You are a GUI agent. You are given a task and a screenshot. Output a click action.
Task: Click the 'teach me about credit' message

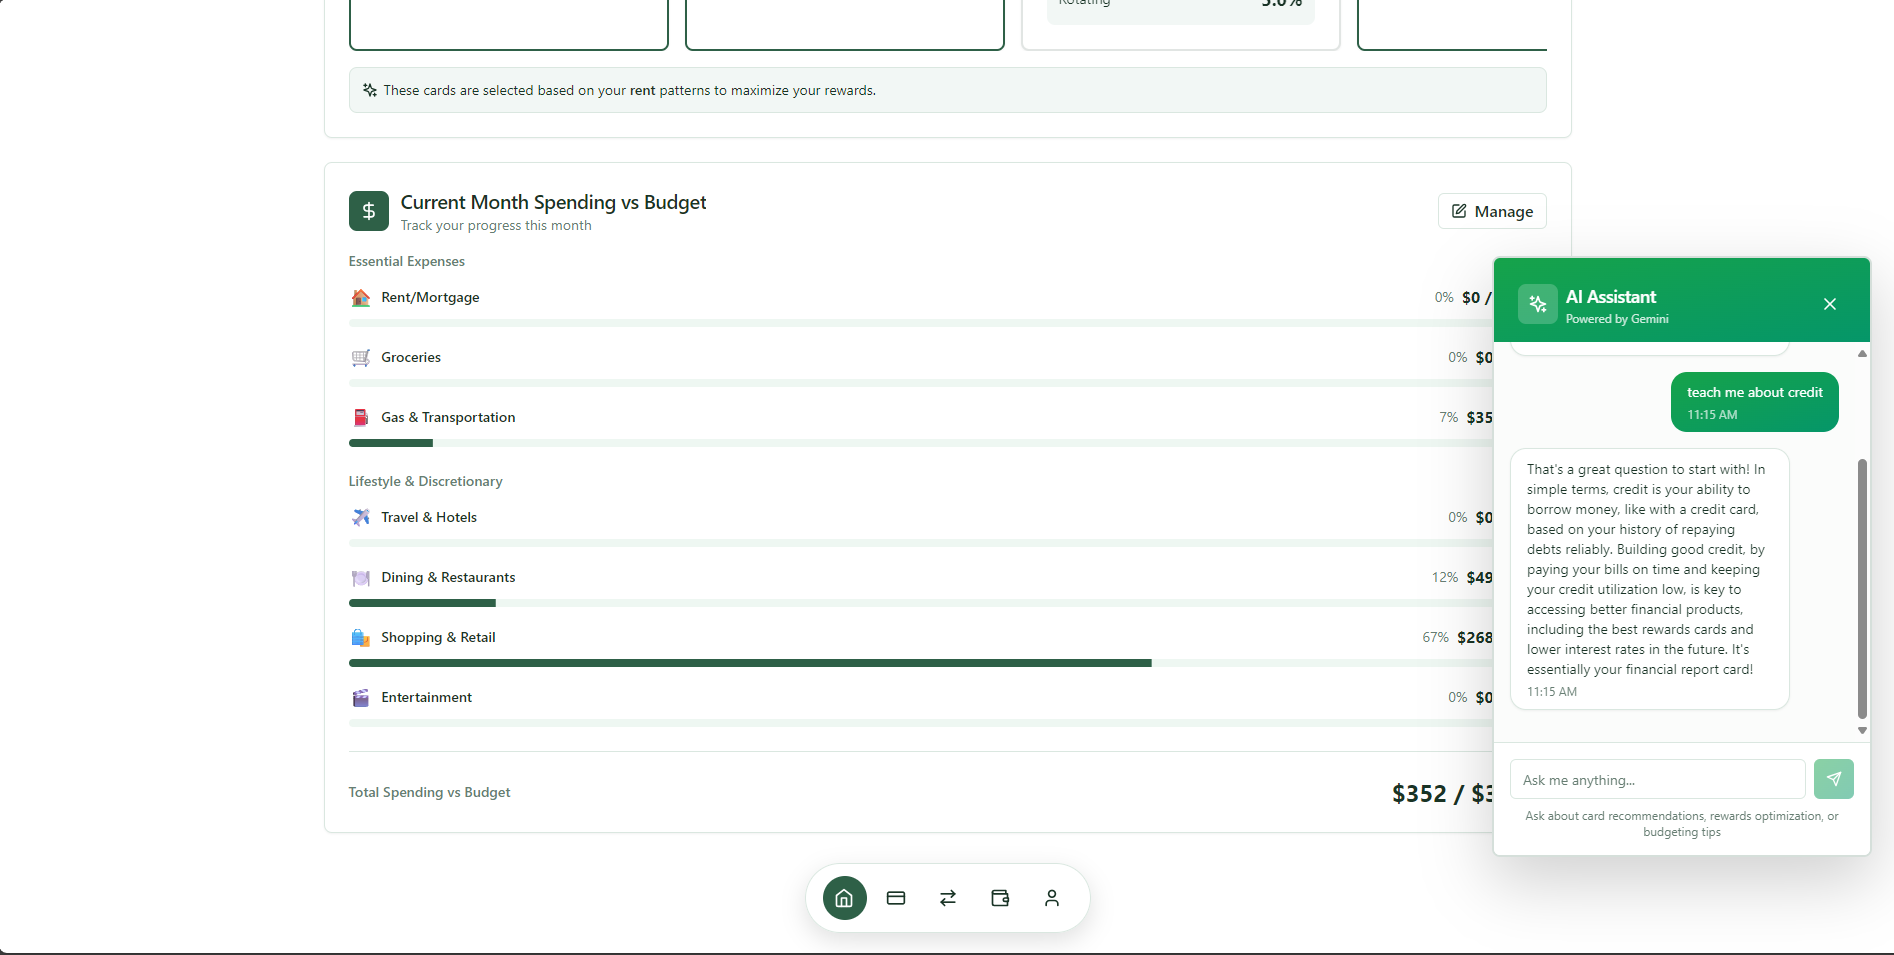[x=1755, y=402]
